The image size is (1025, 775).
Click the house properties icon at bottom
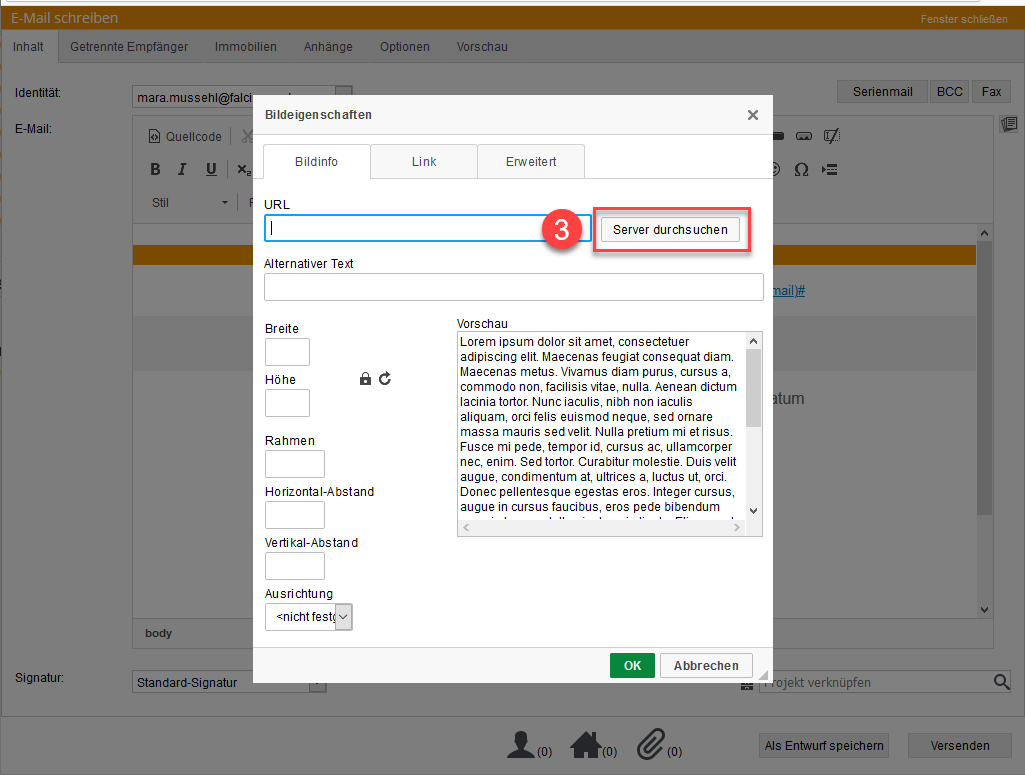[x=585, y=744]
